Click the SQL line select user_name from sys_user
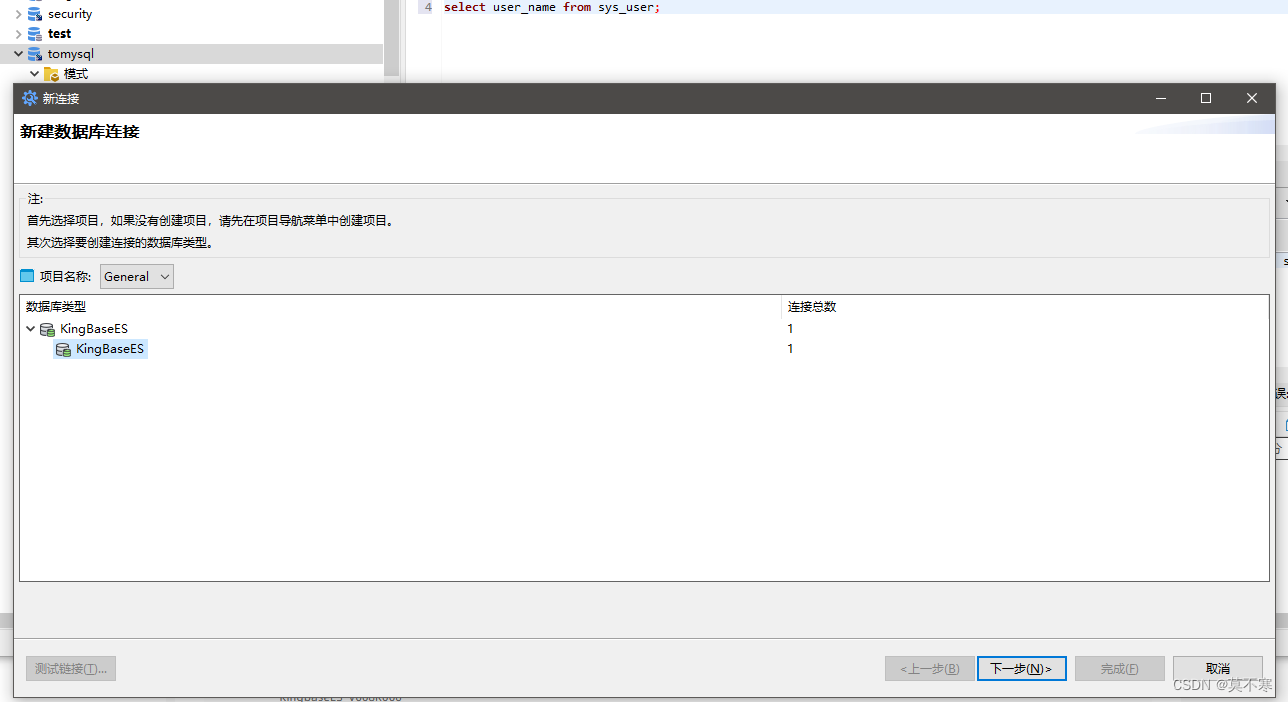Screen dimensions: 1288x702 [x=552, y=7]
